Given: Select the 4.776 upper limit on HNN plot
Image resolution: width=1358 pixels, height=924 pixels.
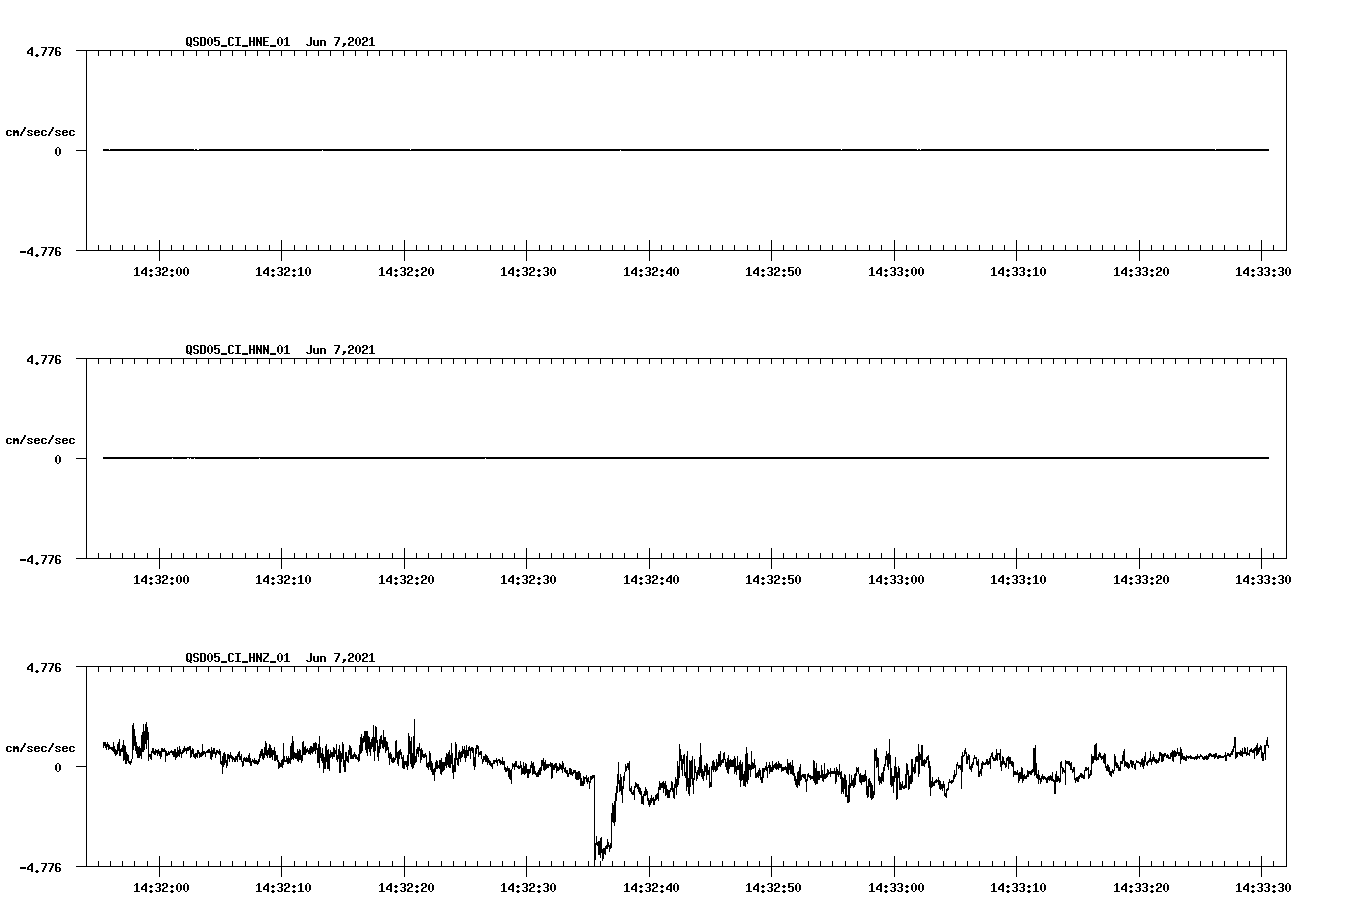Looking at the screenshot, I should point(44,359).
